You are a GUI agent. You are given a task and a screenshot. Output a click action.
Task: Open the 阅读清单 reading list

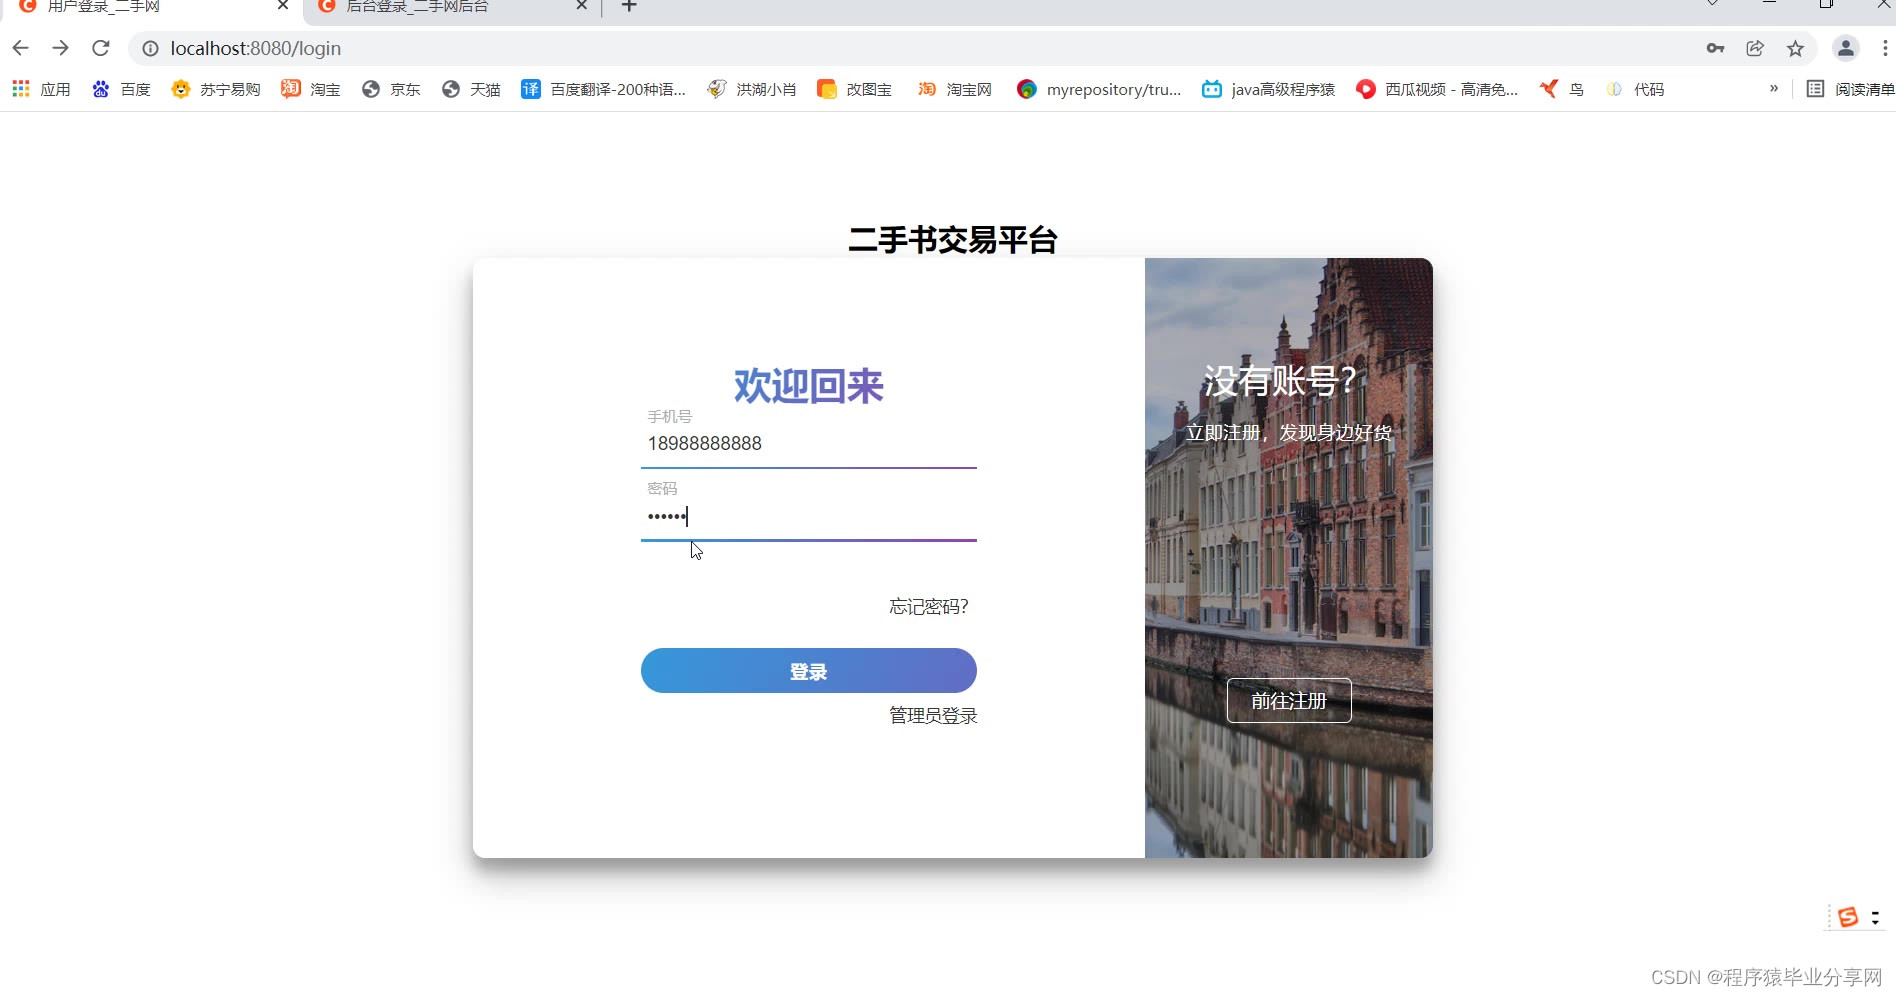point(1850,89)
